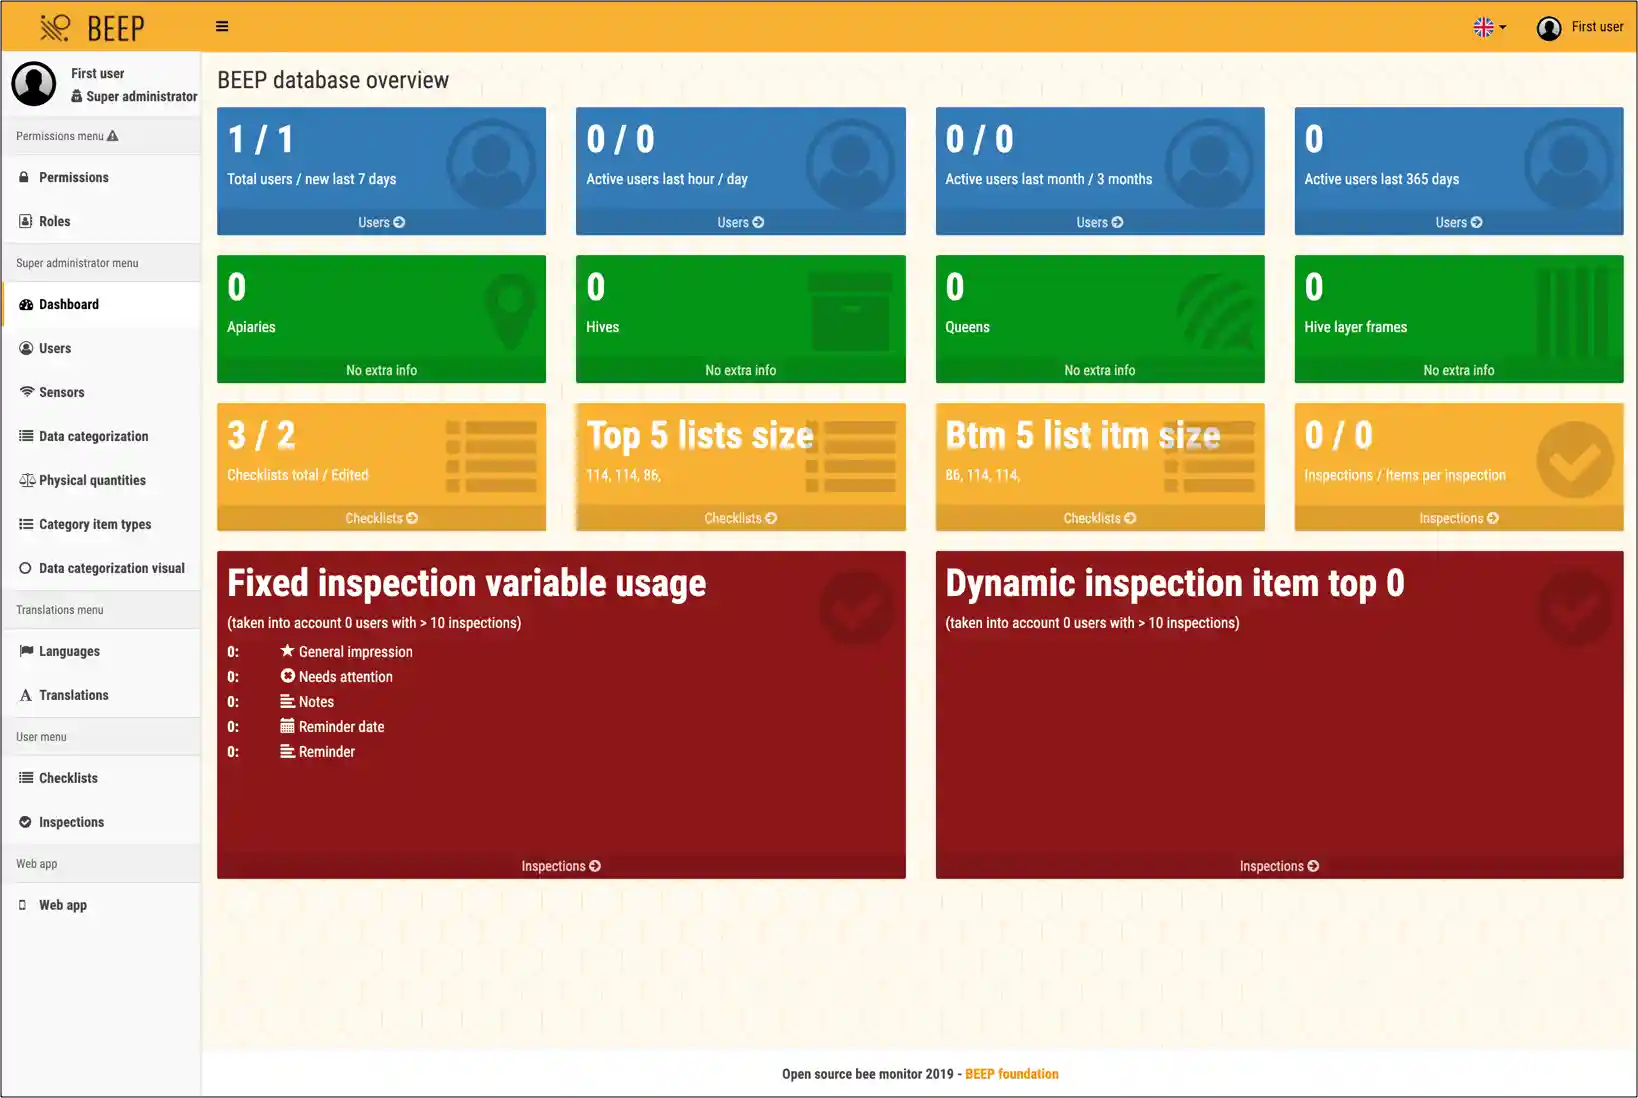Screen dimensions: 1638x1098
Task: Open the Roles section
Action: [x=54, y=221]
